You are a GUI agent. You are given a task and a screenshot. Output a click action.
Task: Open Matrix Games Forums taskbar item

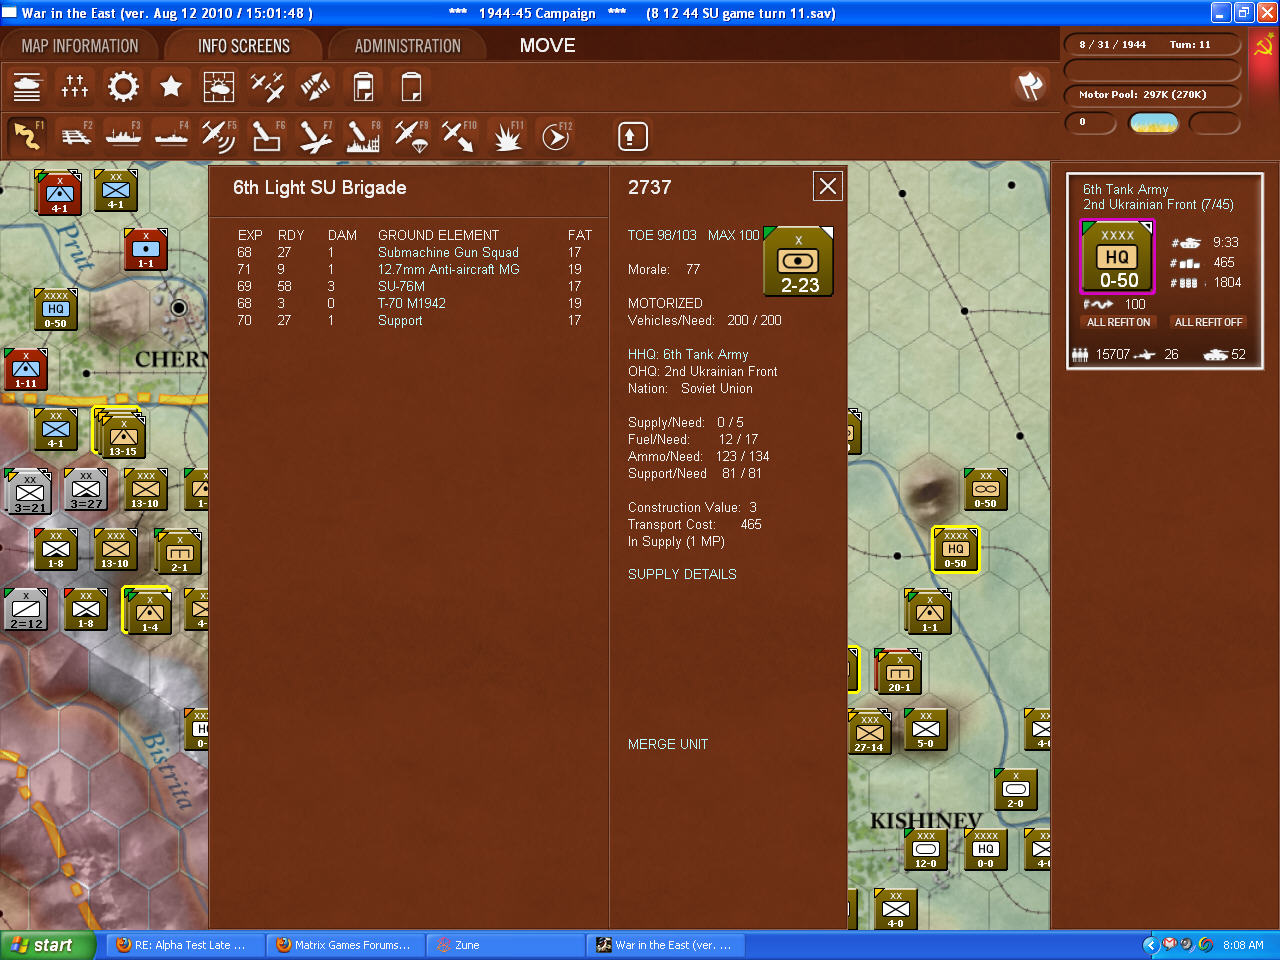(x=346, y=945)
